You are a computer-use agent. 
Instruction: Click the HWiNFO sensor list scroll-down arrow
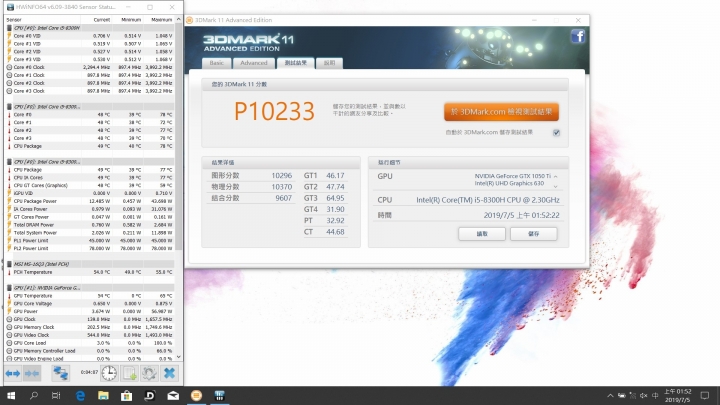(179, 357)
